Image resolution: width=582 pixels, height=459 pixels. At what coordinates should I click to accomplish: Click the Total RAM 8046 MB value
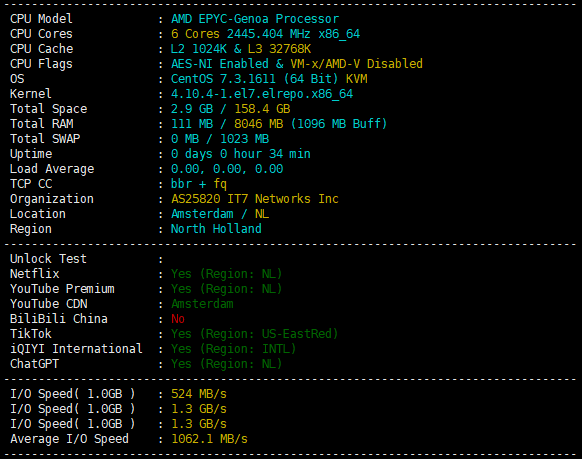[258, 124]
